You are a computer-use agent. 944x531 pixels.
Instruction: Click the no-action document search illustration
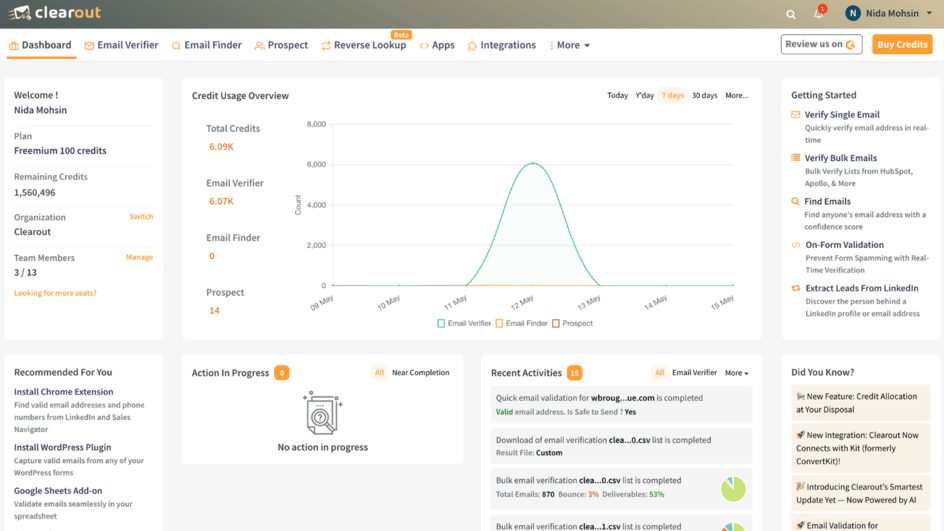(x=322, y=413)
